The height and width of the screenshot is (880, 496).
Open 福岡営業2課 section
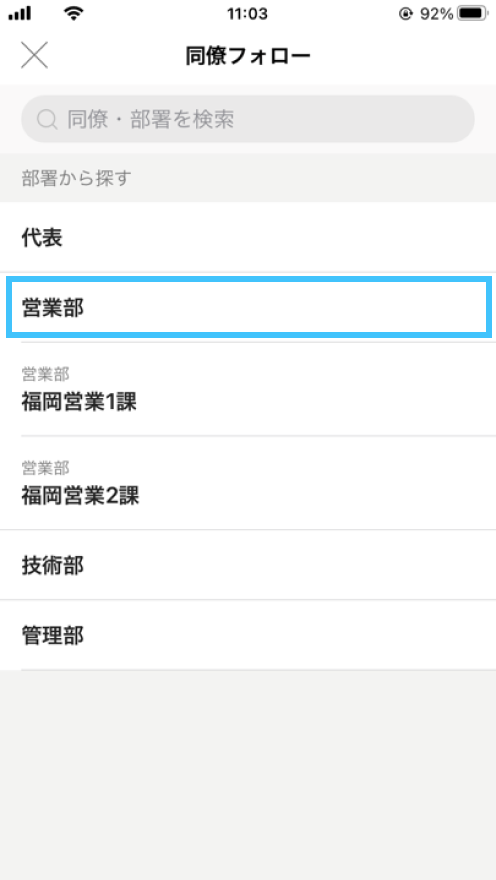pos(248,483)
